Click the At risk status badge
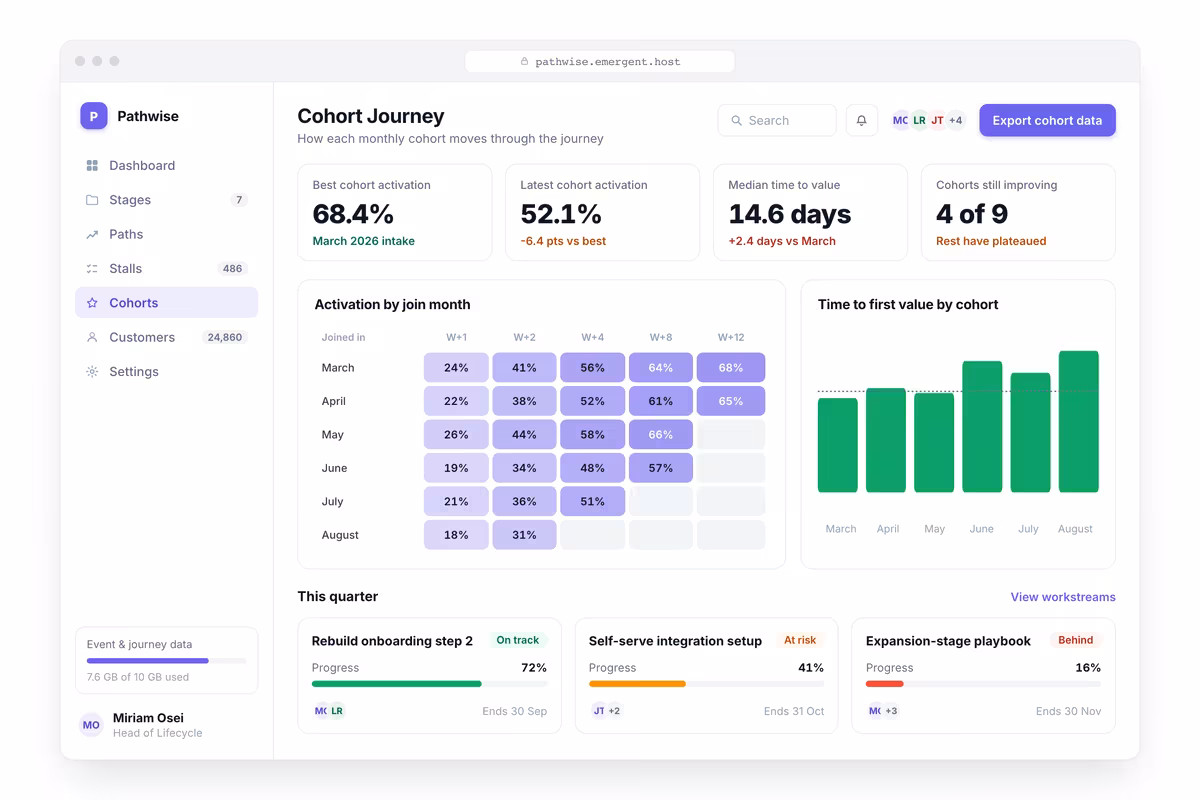The image size is (1200, 800). click(800, 640)
